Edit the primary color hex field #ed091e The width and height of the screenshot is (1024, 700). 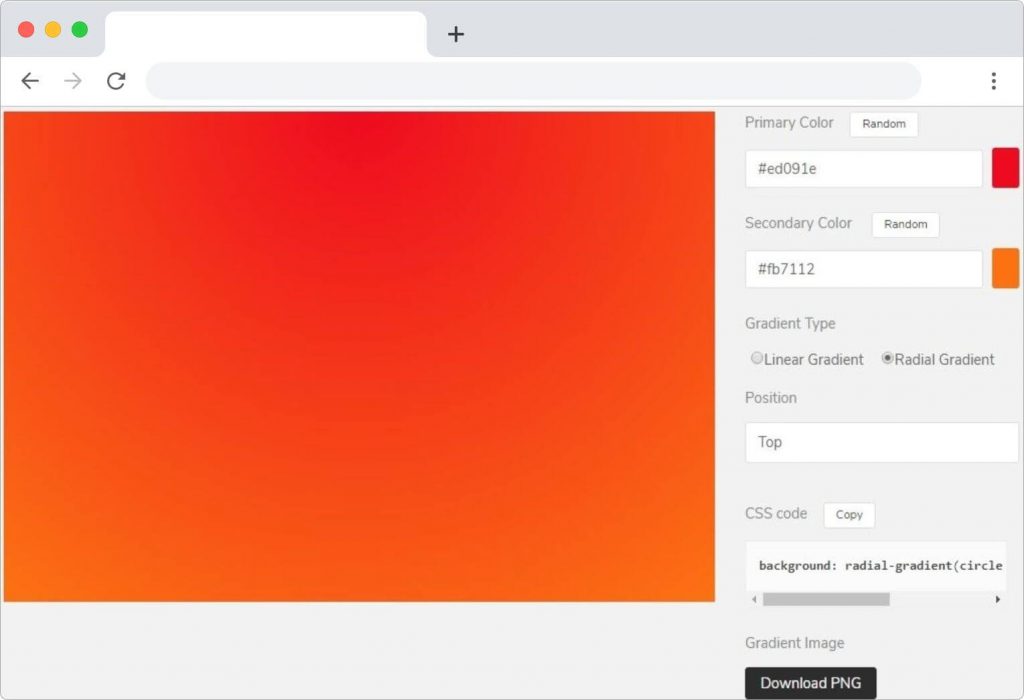point(863,169)
